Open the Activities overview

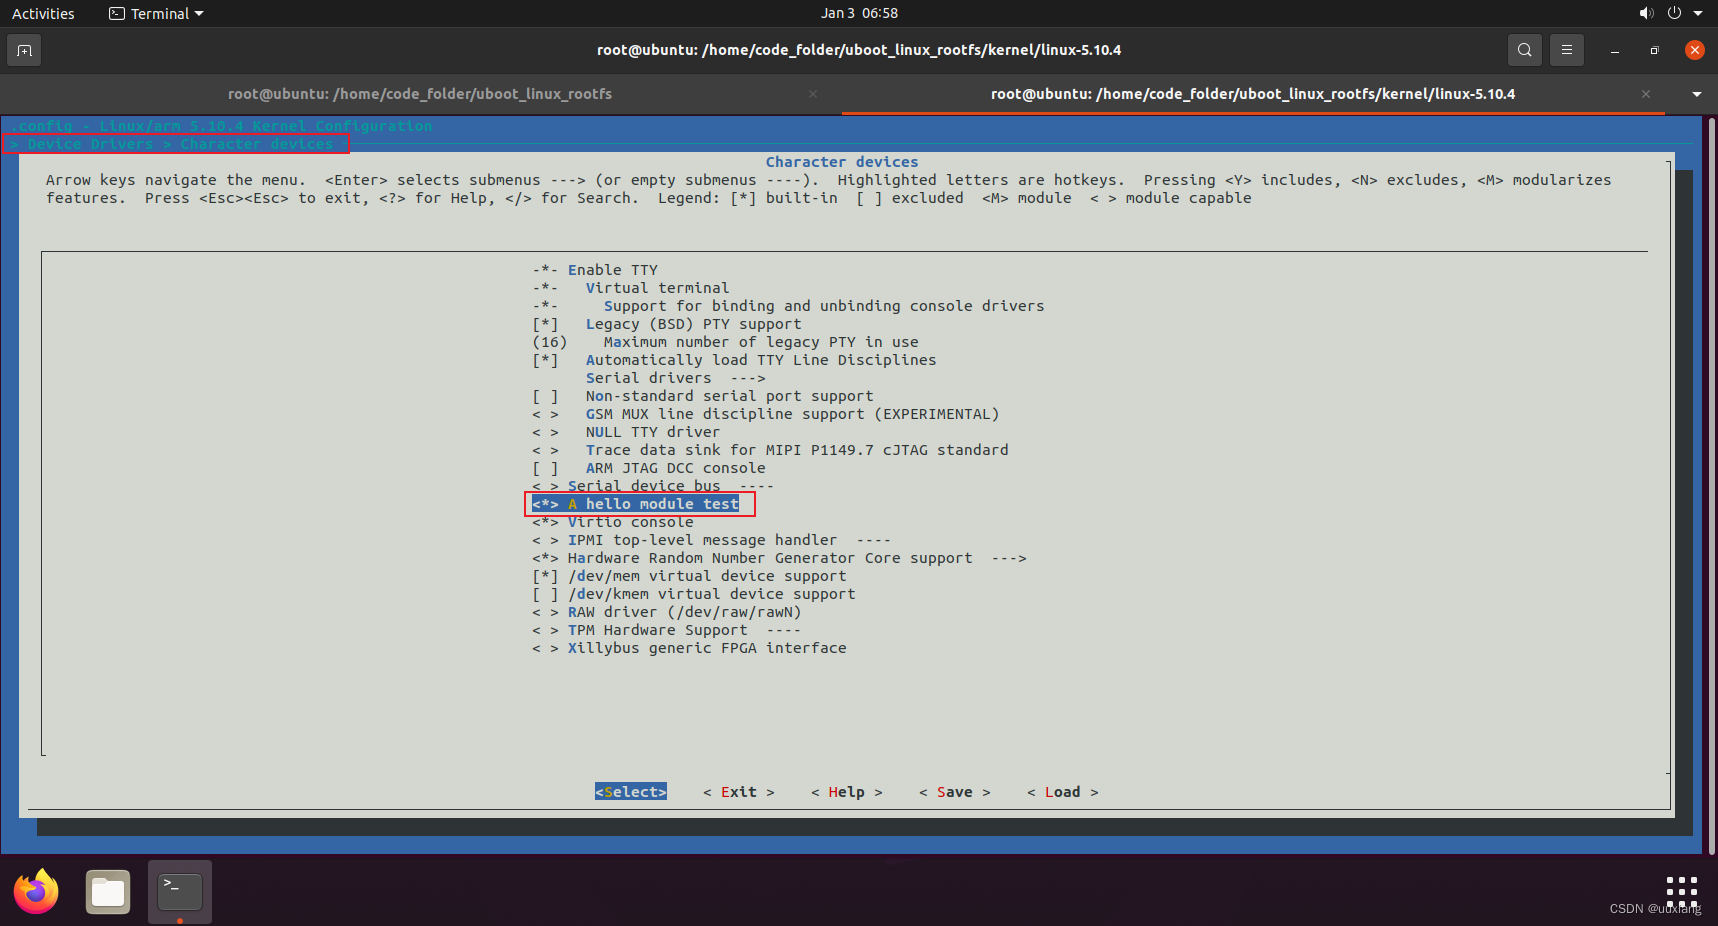tap(43, 14)
